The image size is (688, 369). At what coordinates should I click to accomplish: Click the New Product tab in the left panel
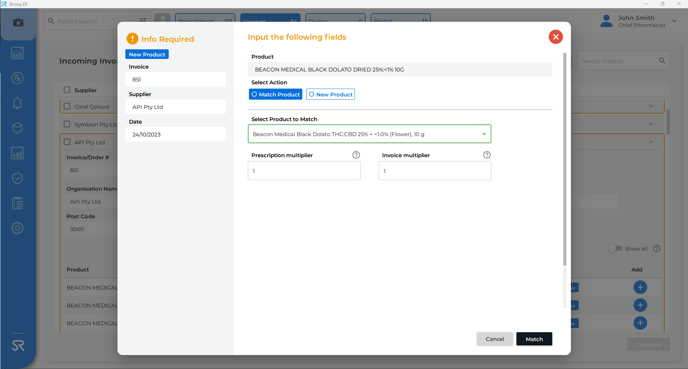147,54
